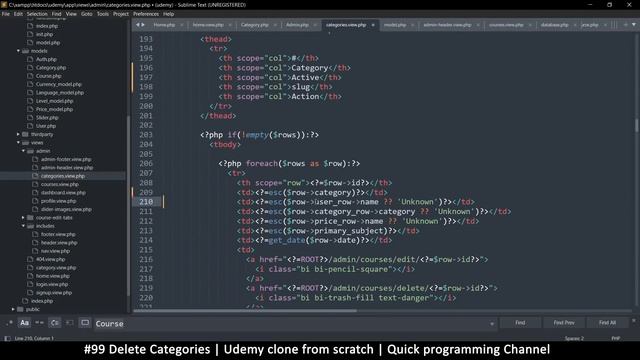Open dashboard.view.php in sidebar
This screenshot has height=360, width=640.
click(63, 193)
